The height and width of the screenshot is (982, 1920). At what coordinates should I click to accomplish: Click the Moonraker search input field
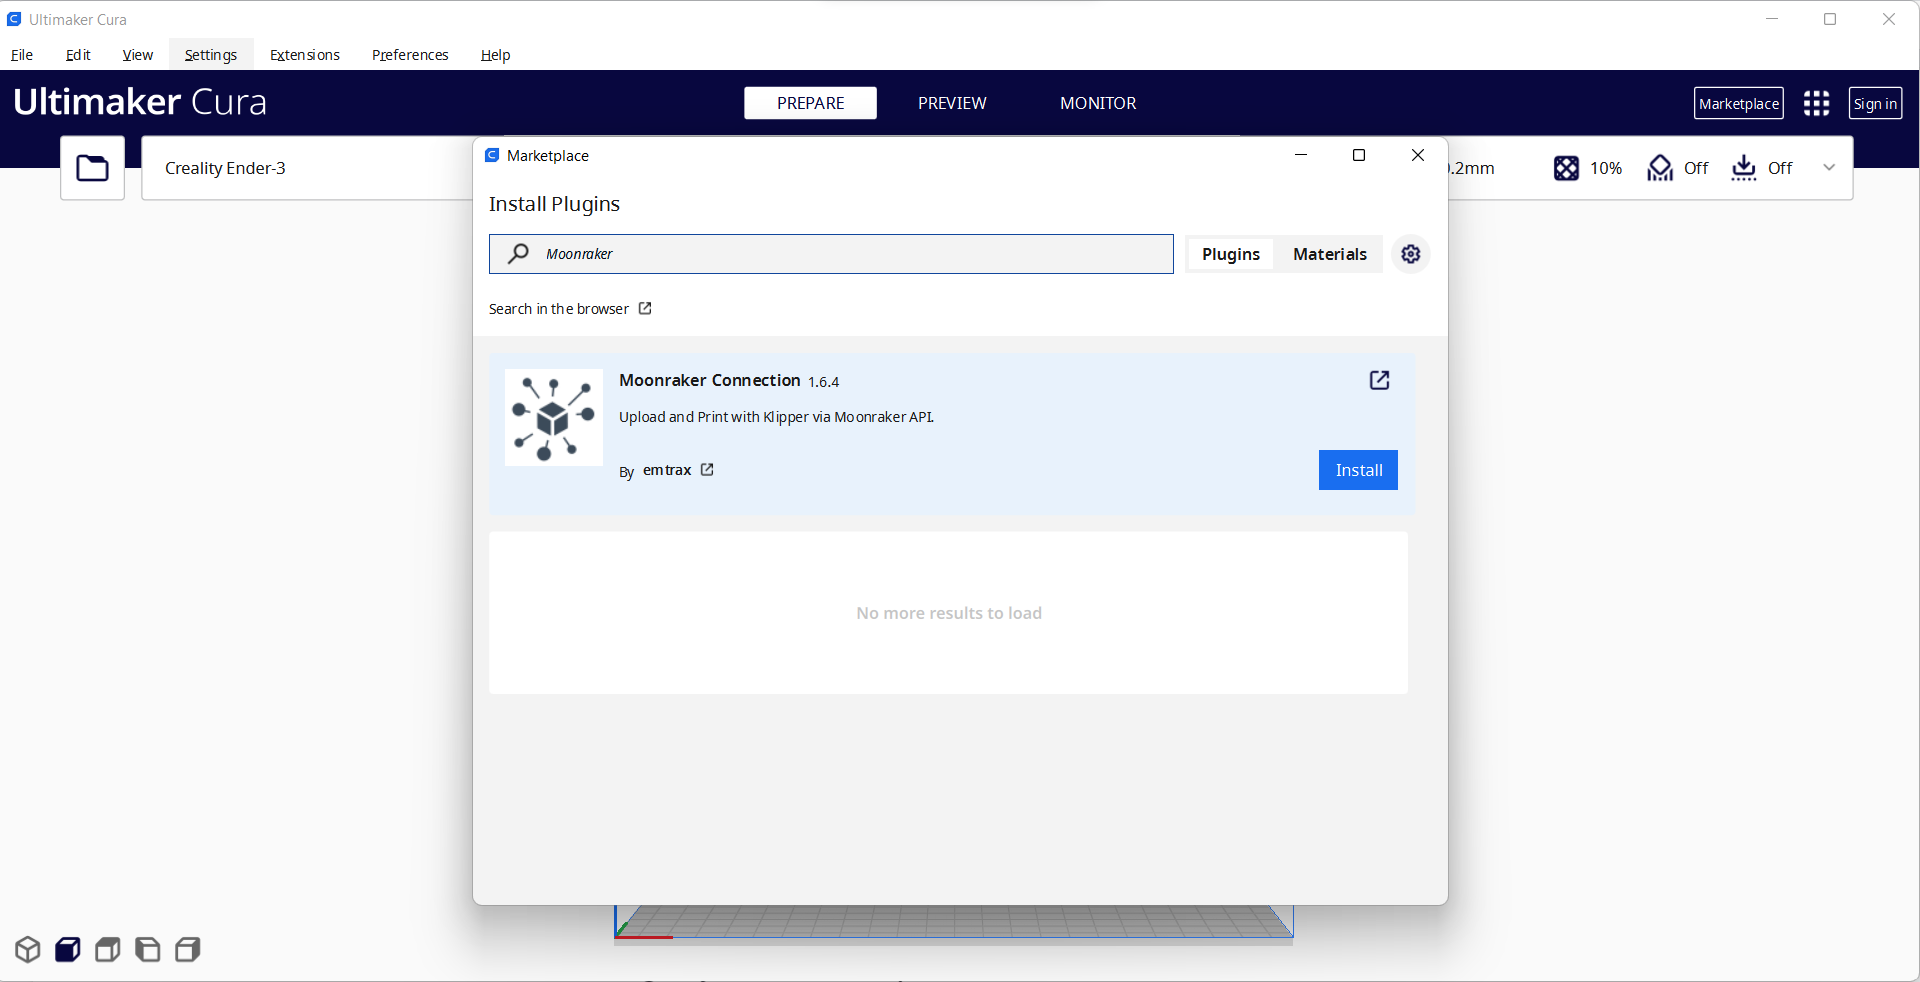coord(831,254)
